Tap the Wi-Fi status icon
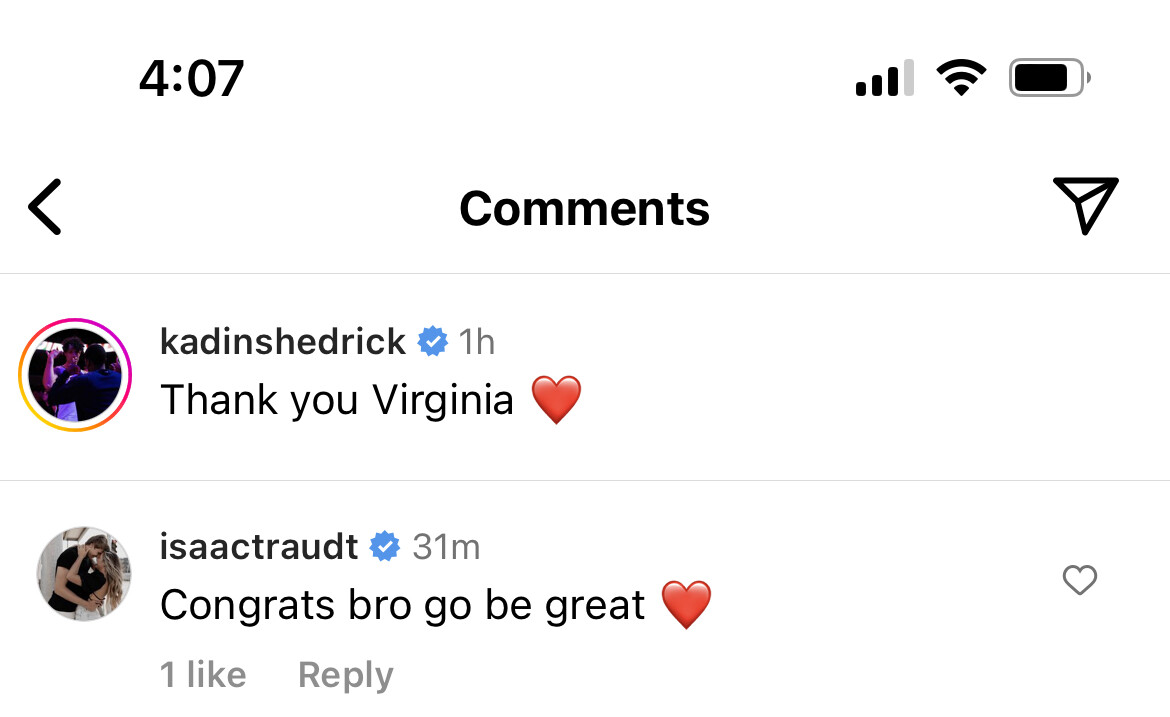The width and height of the screenshot is (1170, 717). [960, 78]
